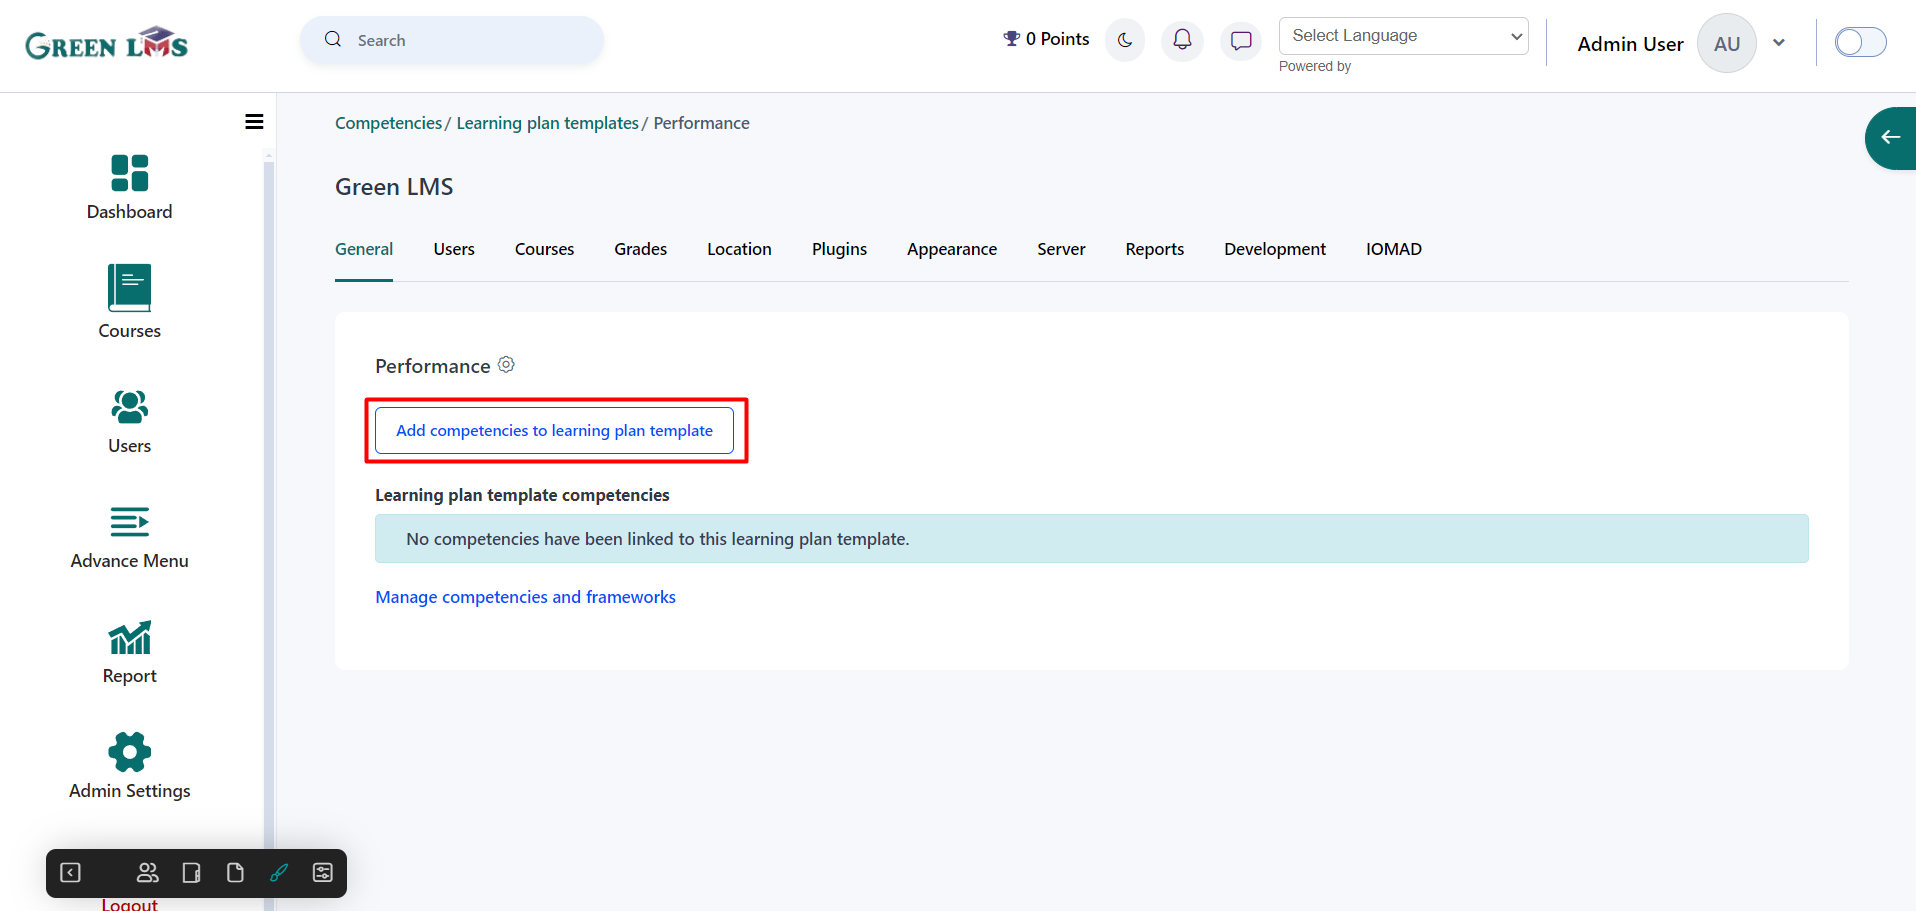Image resolution: width=1916 pixels, height=911 pixels.
Task: Open the green back-arrow side drawer
Action: (1890, 138)
